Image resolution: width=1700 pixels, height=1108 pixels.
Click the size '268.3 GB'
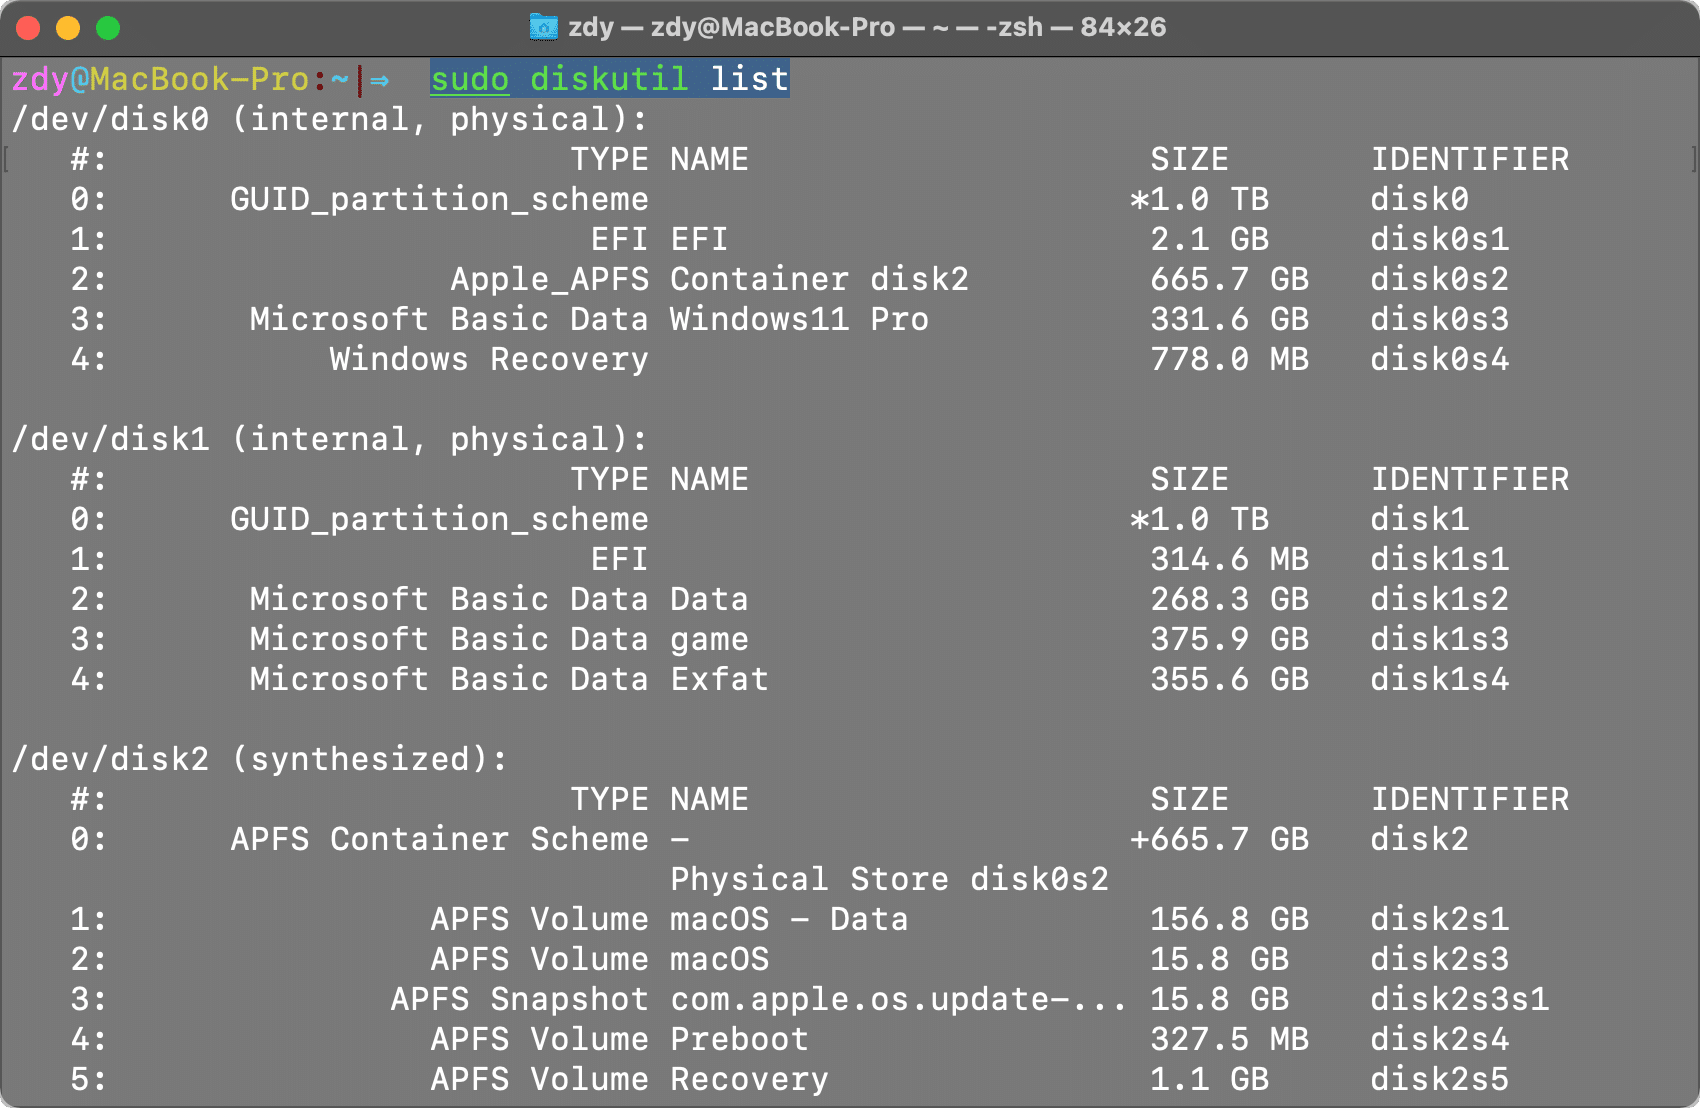[x=1230, y=600]
